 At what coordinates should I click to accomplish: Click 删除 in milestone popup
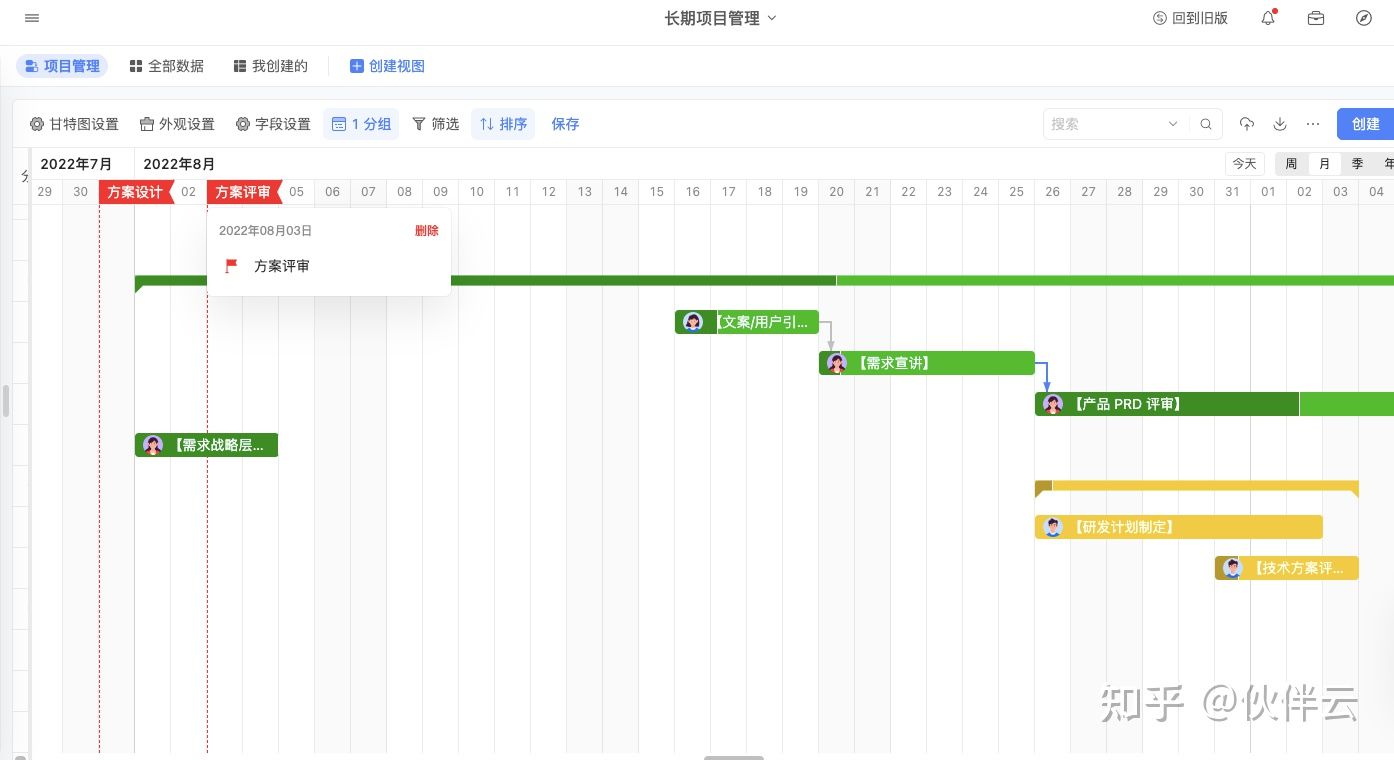(427, 231)
